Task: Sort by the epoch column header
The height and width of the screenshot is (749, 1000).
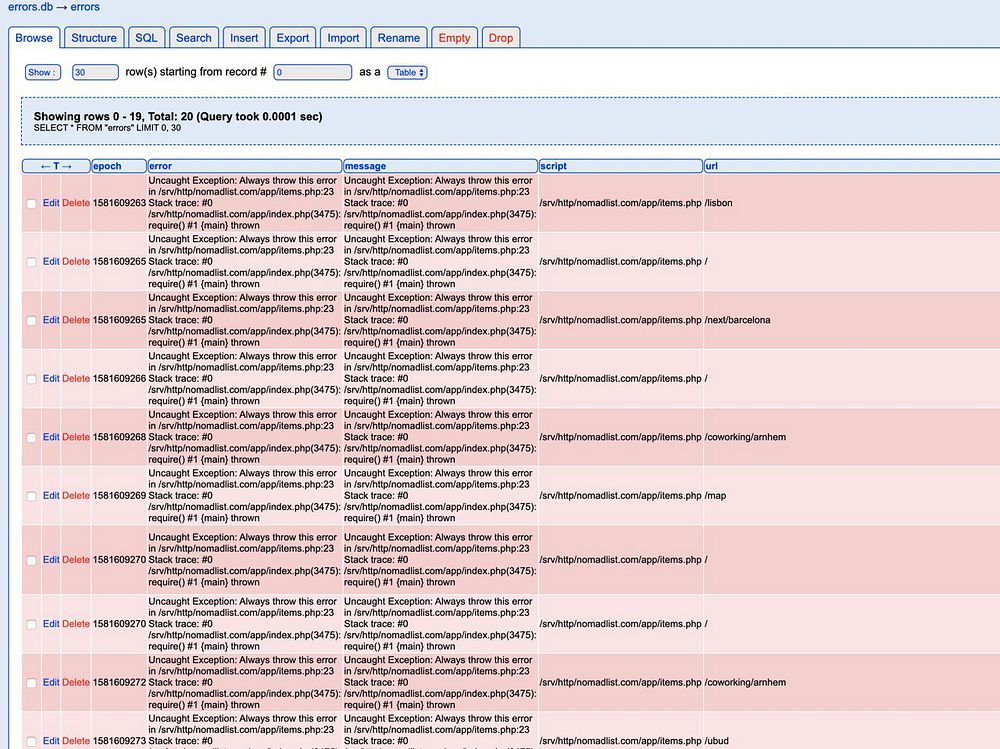Action: (107, 166)
